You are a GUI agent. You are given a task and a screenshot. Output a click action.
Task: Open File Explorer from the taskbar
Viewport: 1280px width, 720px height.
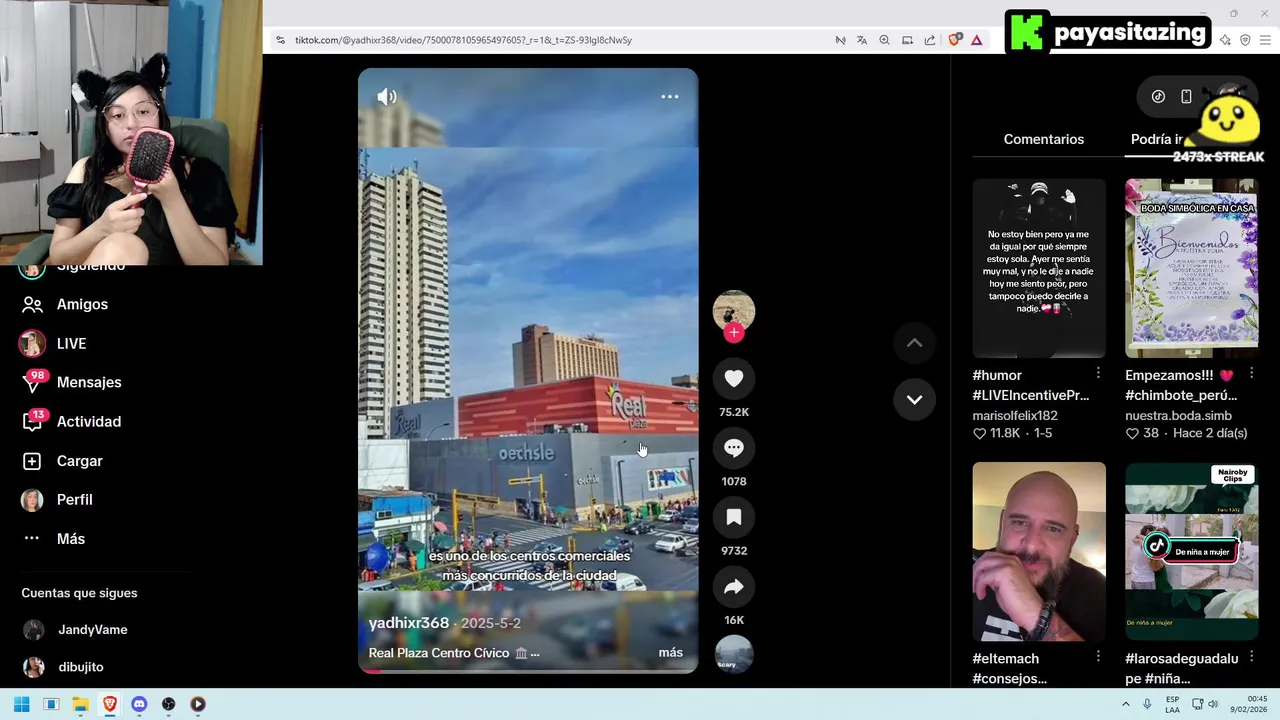click(80, 704)
